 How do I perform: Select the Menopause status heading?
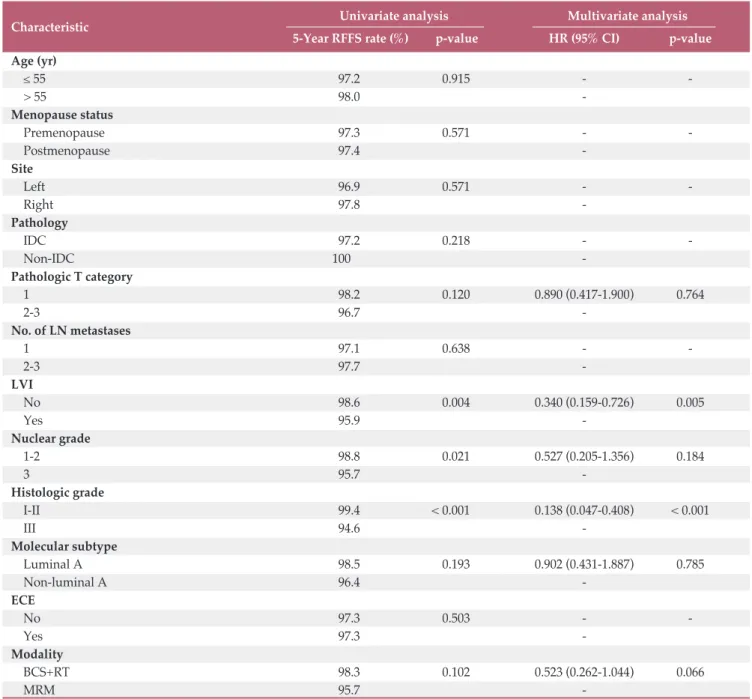62,115
